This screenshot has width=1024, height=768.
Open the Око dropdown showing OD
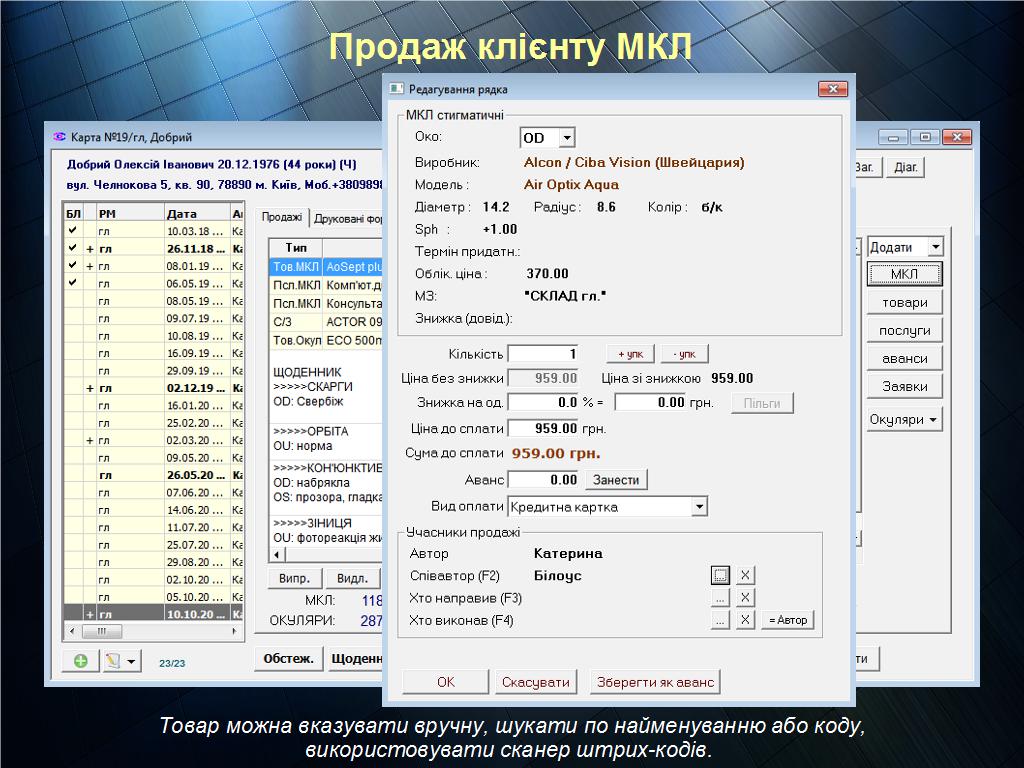click(x=567, y=138)
